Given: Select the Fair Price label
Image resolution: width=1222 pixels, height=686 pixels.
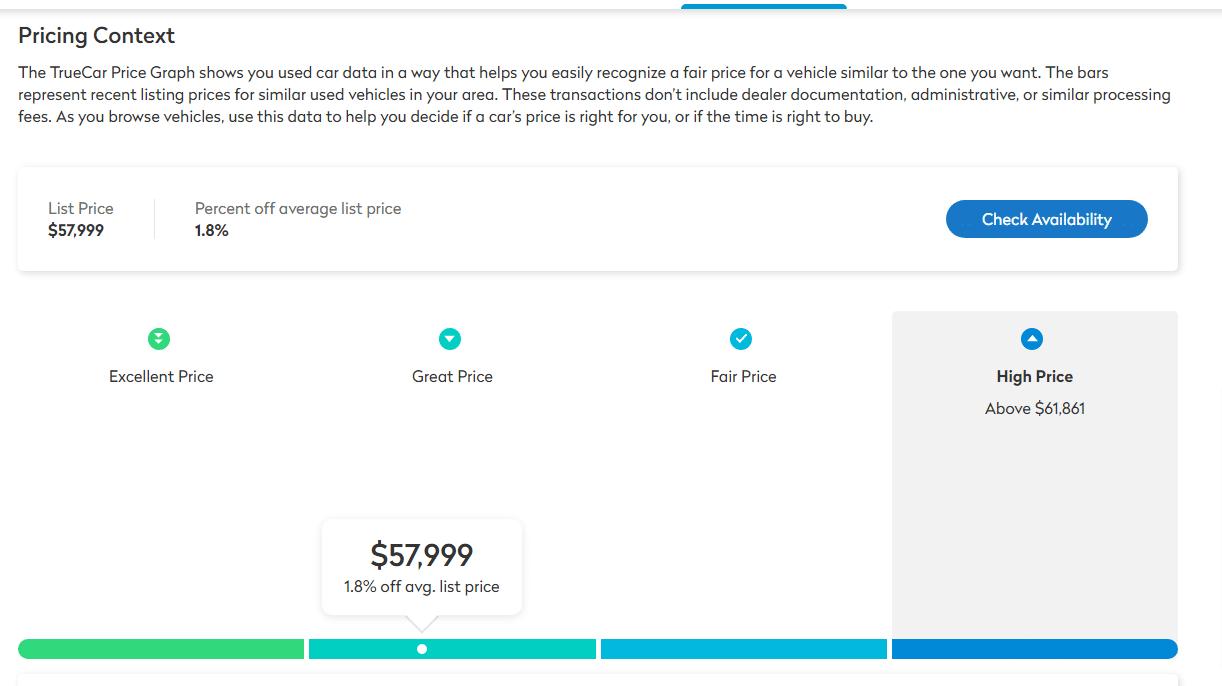Looking at the screenshot, I should pos(743,377).
